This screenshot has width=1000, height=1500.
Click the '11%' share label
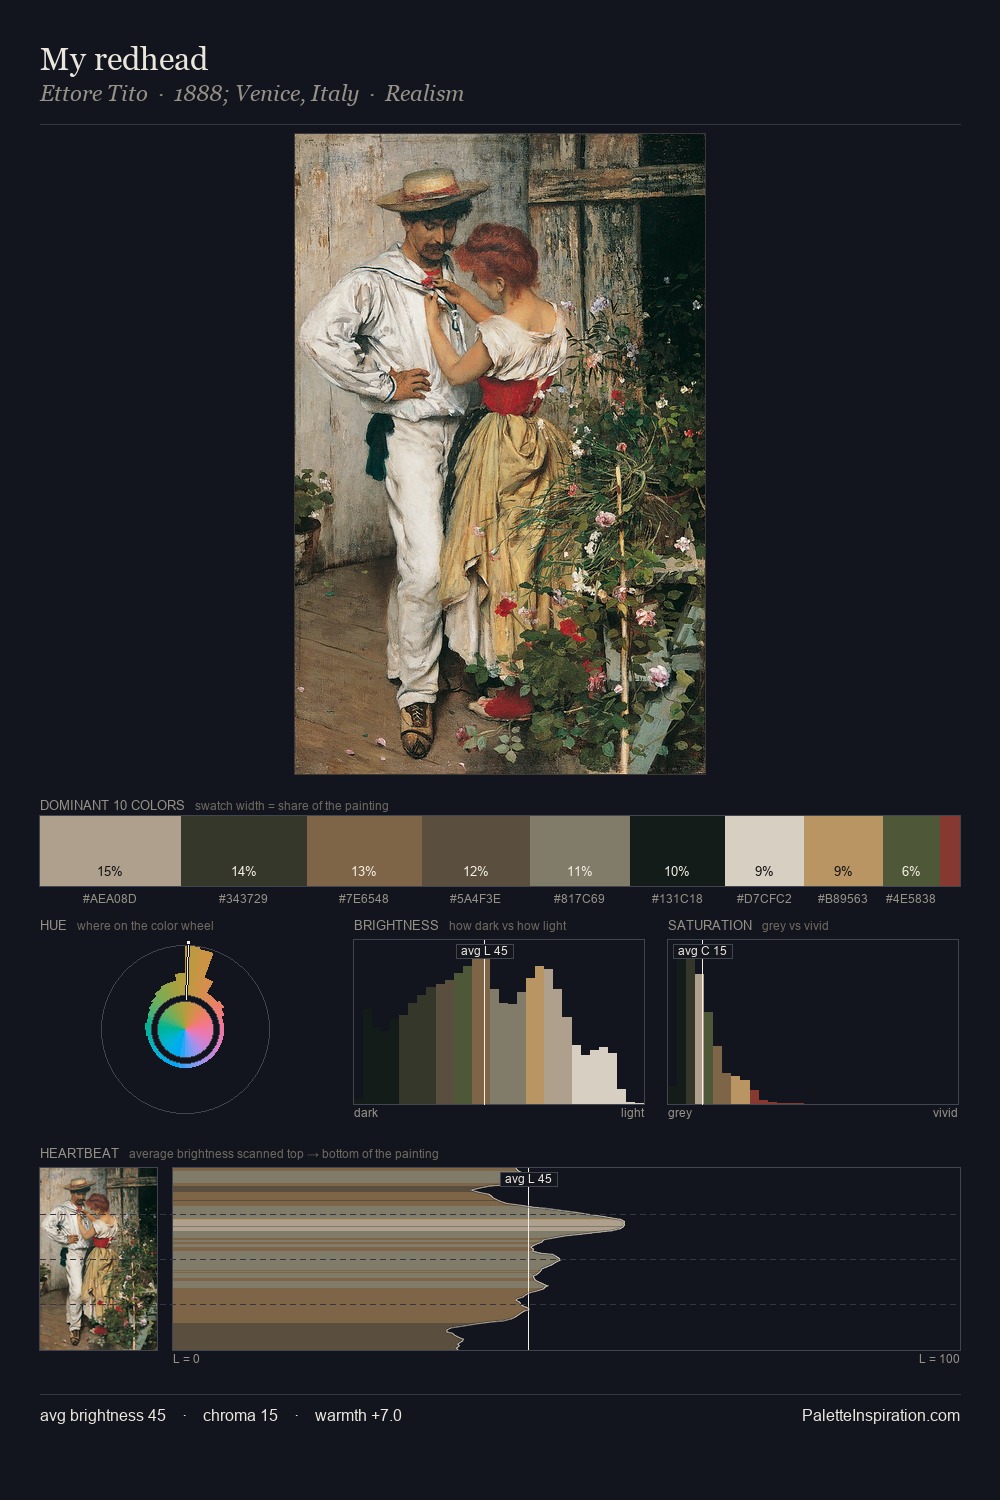[580, 872]
